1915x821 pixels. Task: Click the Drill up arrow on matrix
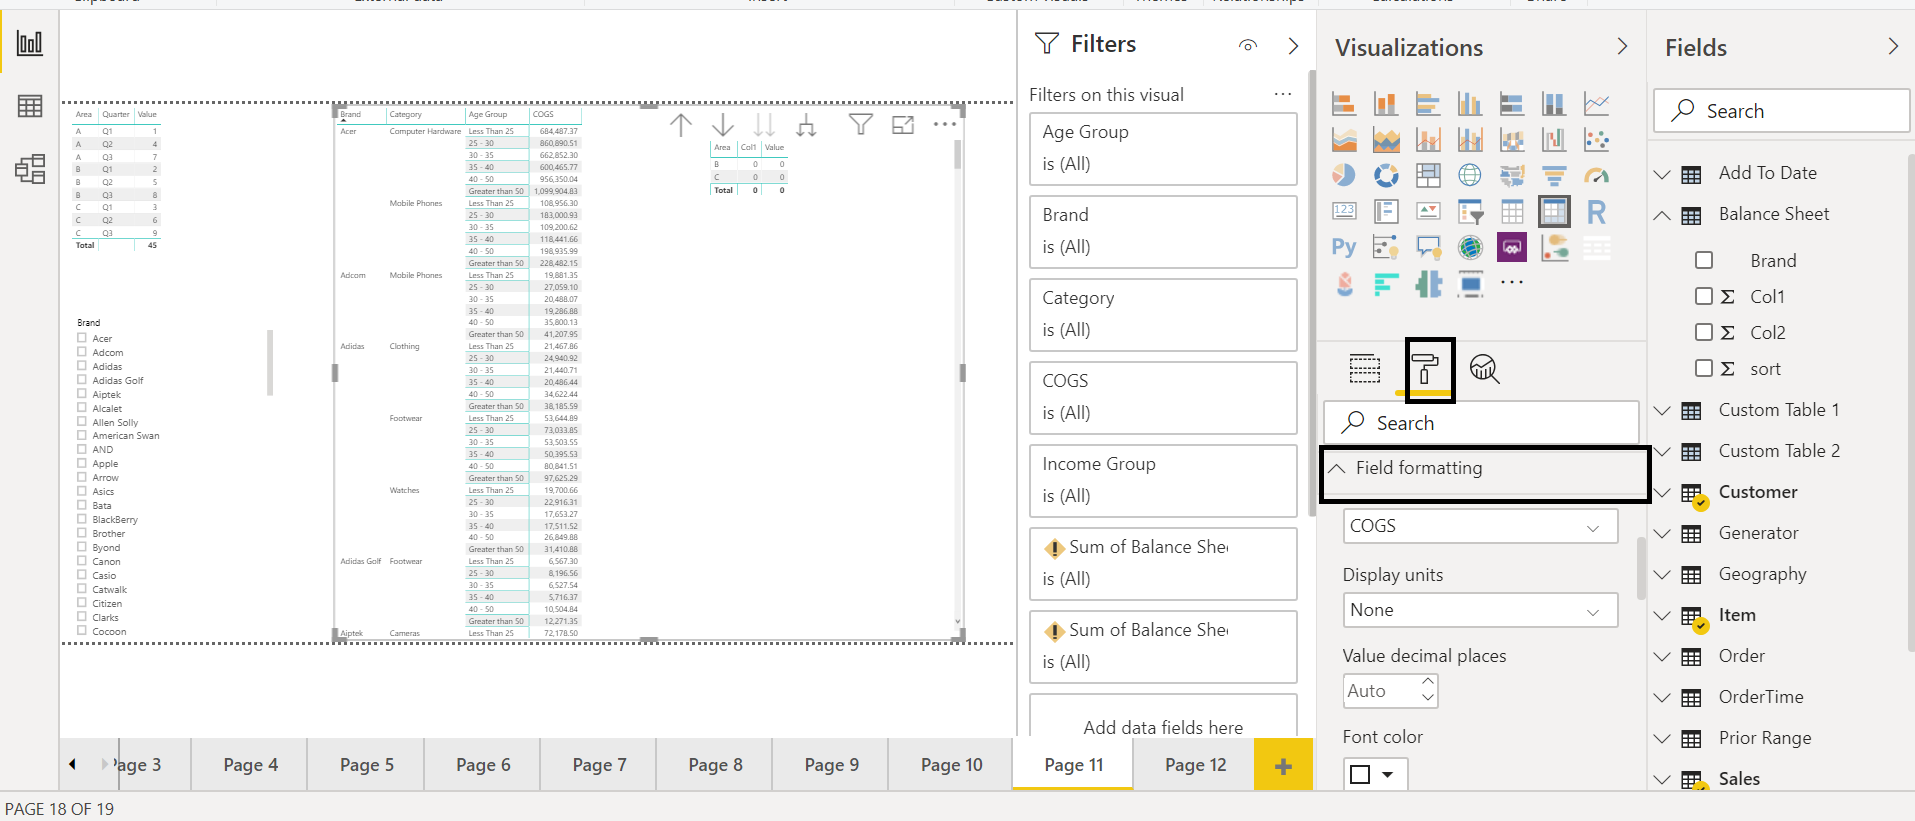pos(681,125)
